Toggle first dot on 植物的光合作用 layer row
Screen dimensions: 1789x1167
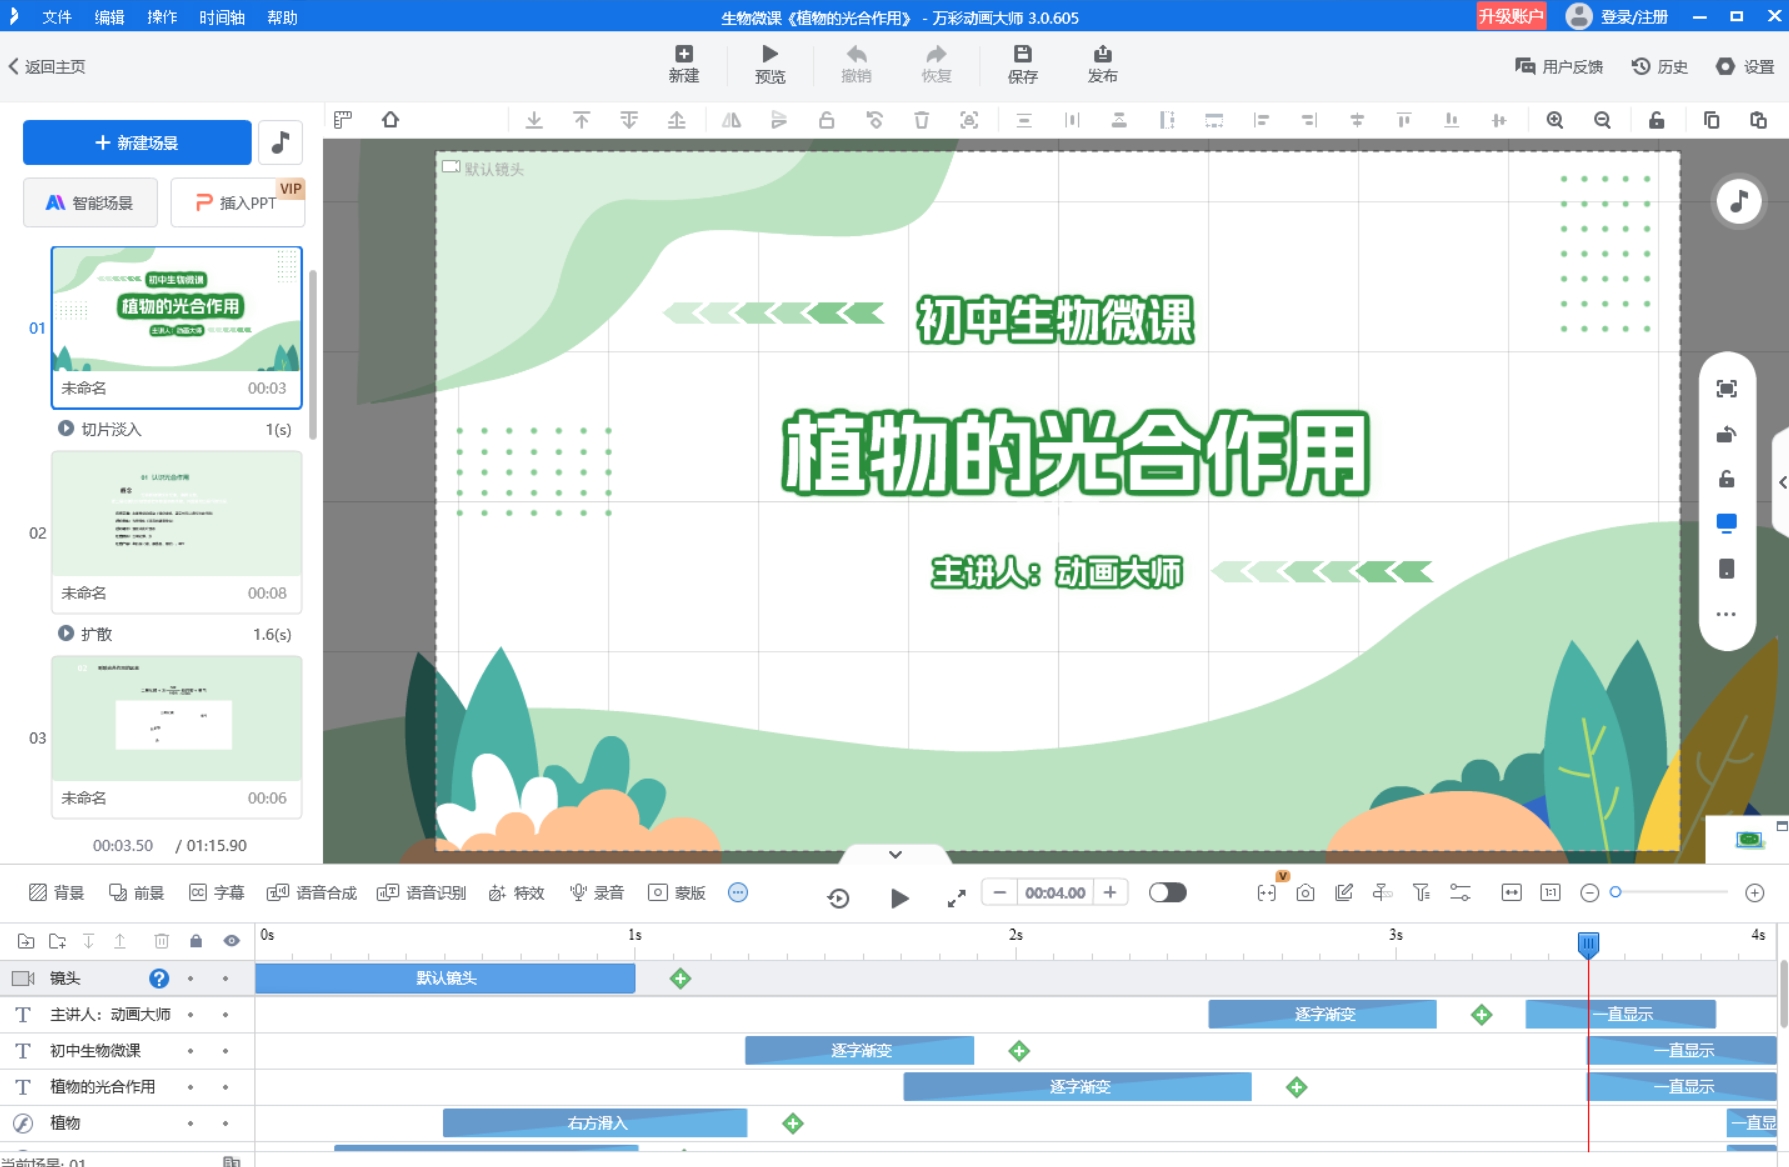[x=190, y=1087]
